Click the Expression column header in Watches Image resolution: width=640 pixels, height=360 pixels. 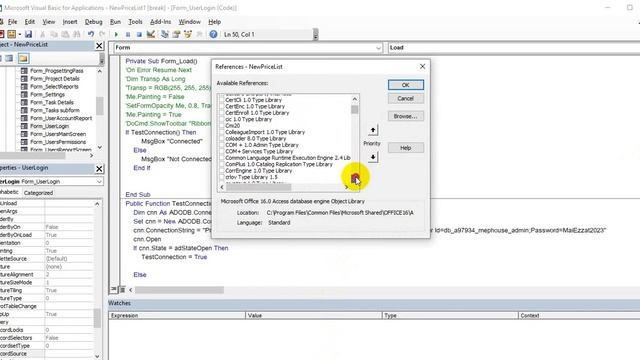177,316
